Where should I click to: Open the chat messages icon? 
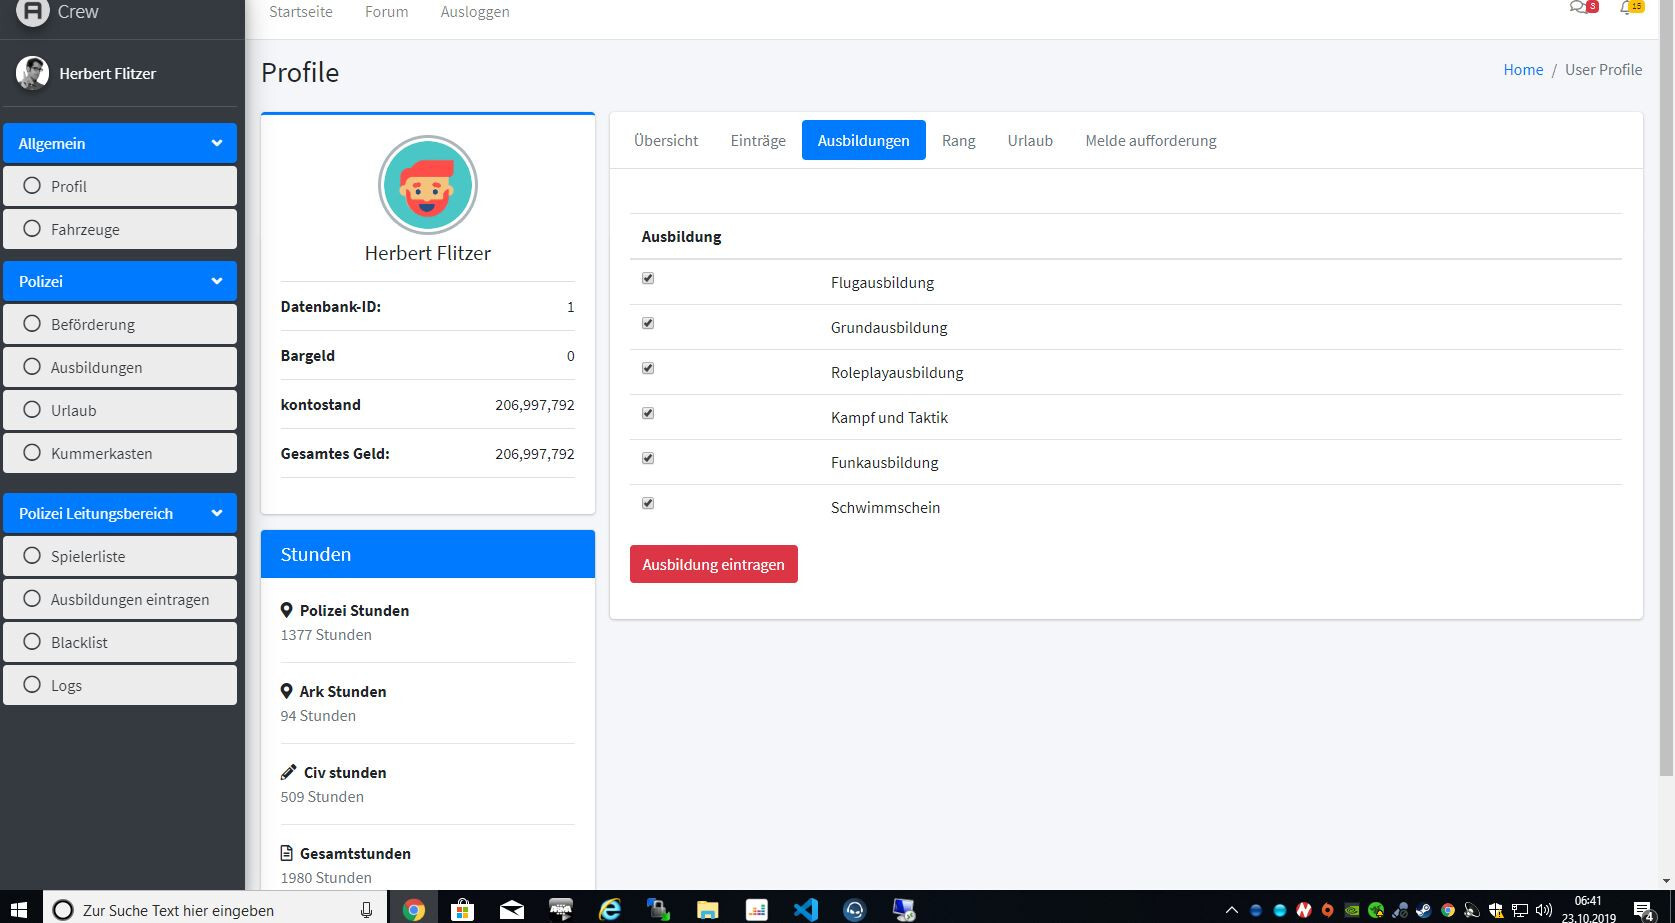click(1579, 8)
